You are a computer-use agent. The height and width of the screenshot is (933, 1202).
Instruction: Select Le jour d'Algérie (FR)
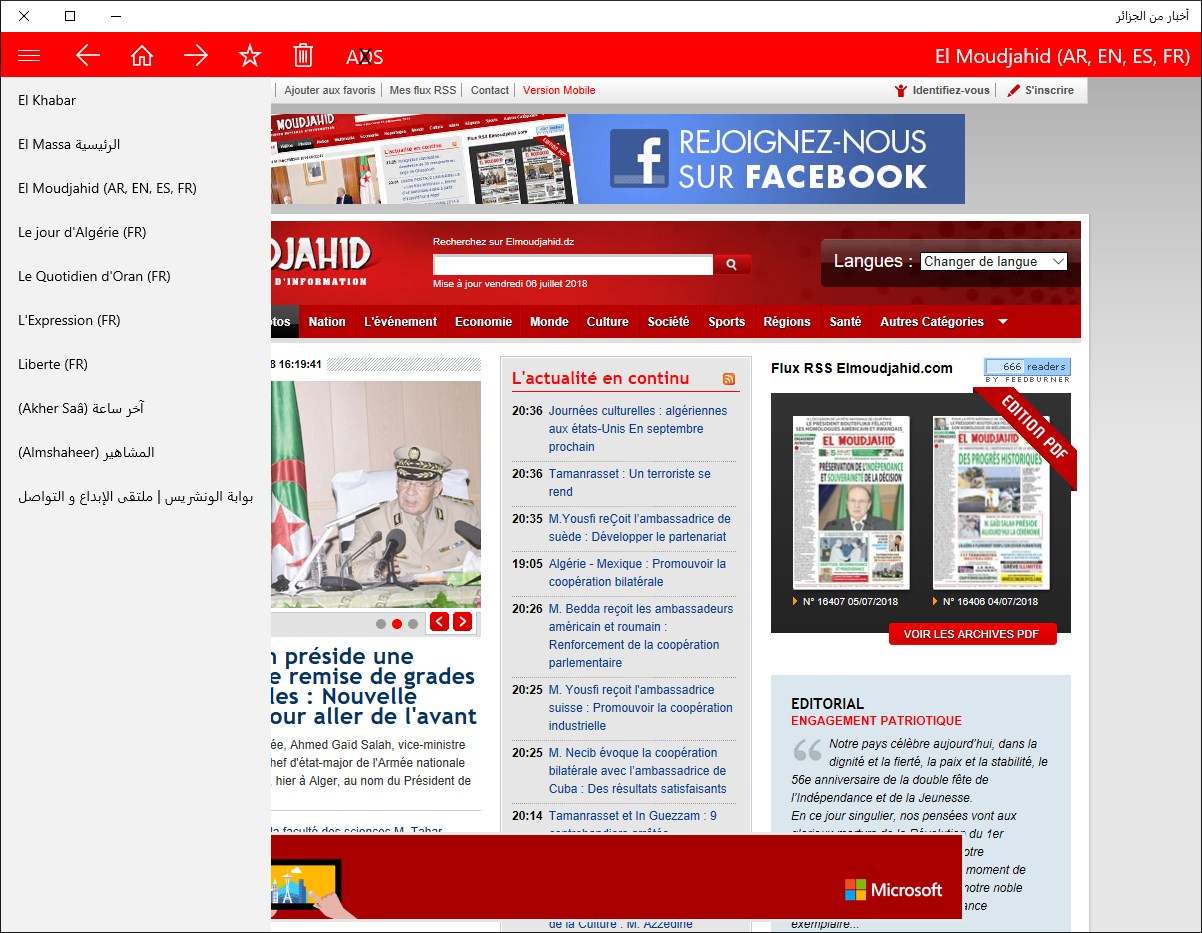(135, 232)
